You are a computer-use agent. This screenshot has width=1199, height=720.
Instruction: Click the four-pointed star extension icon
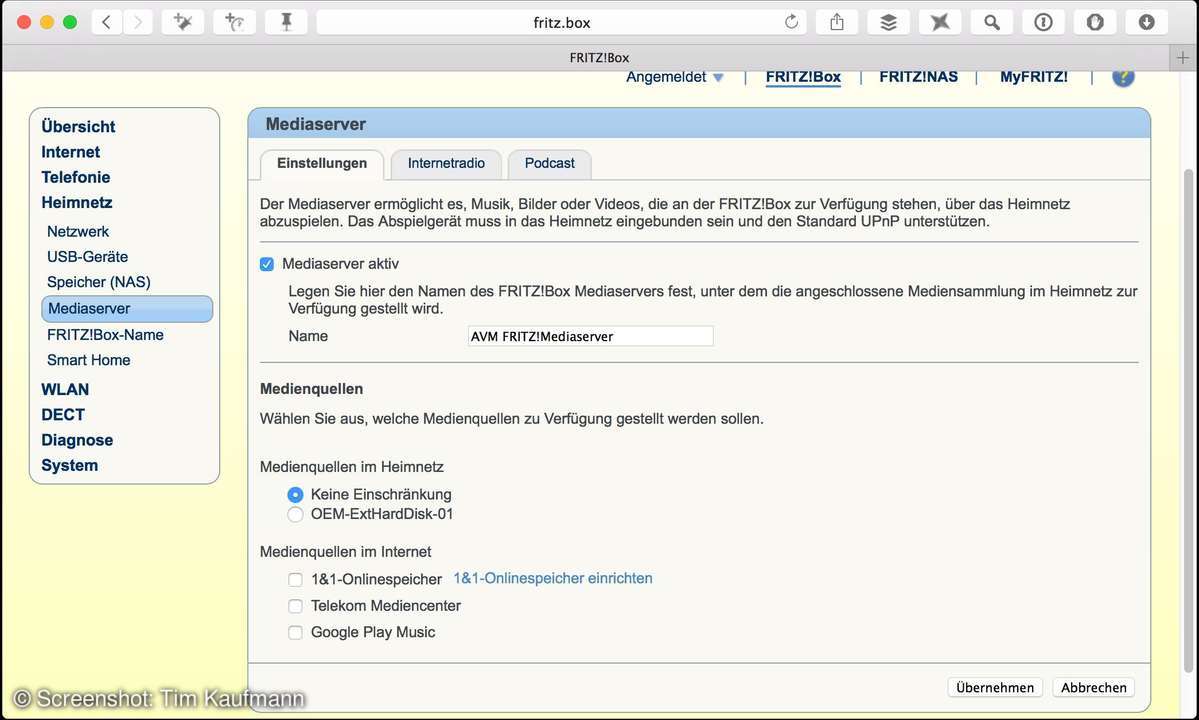tap(940, 22)
